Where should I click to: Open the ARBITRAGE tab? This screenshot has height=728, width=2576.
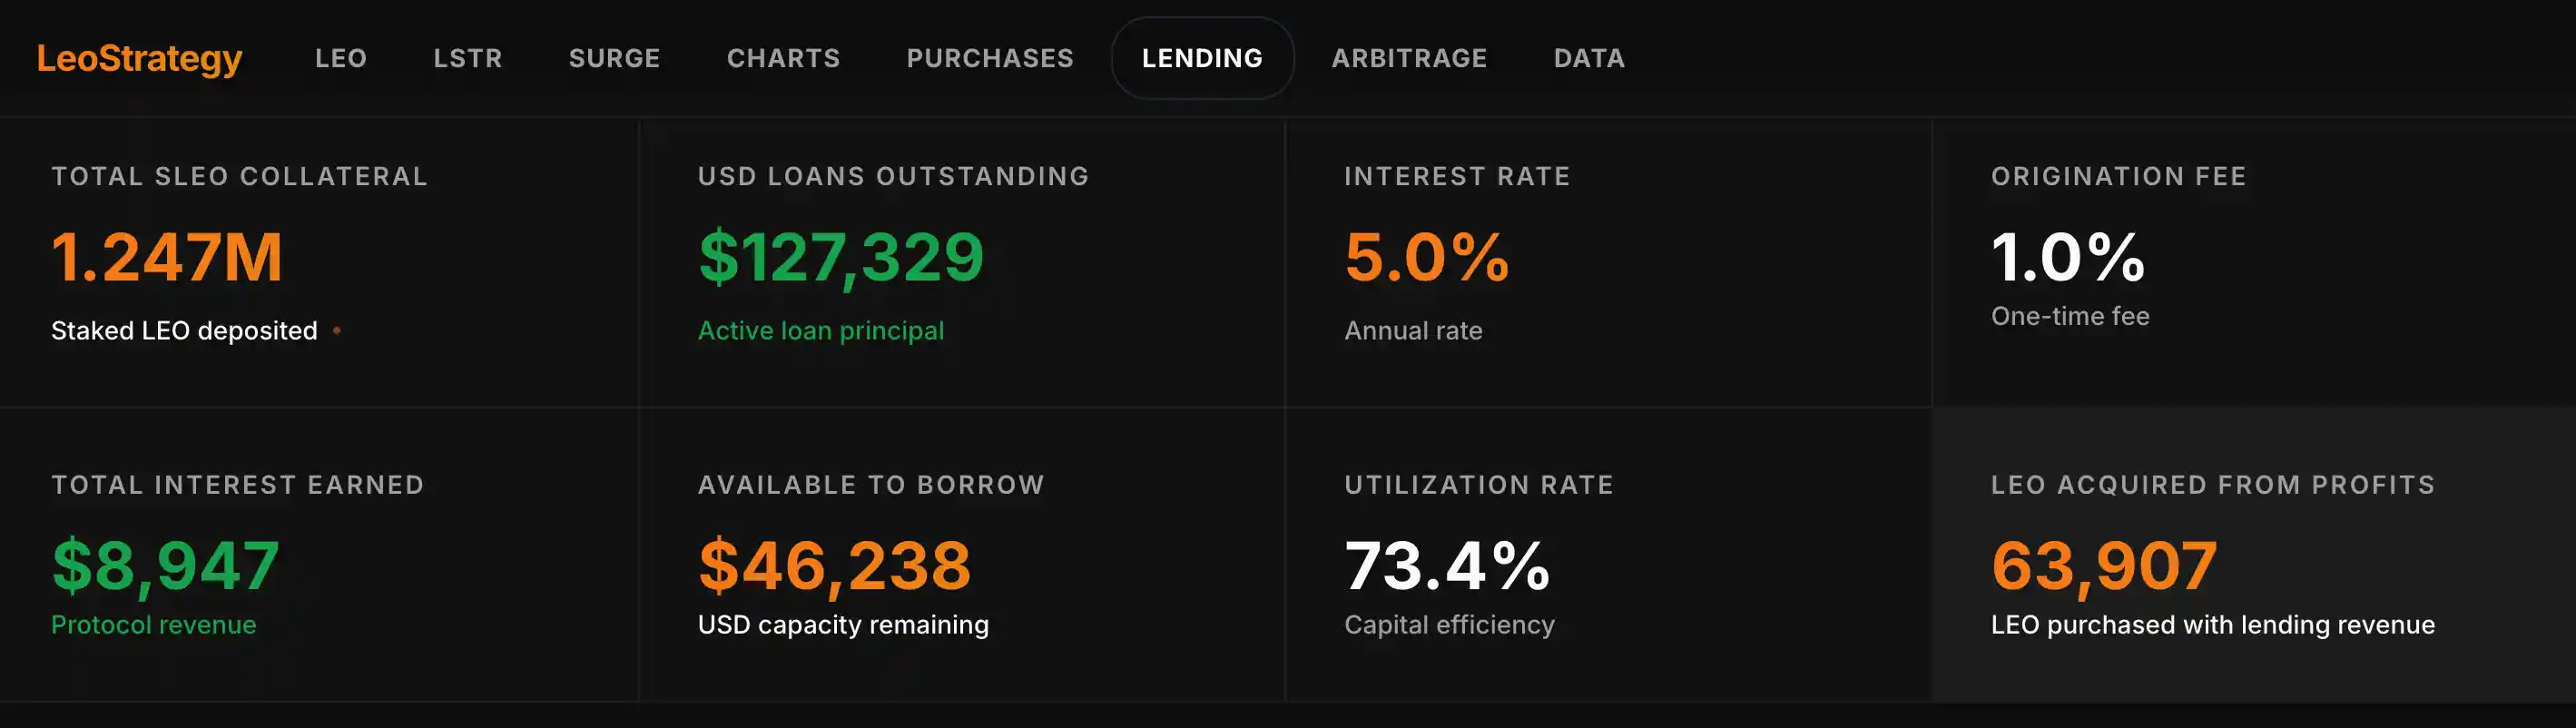1409,58
